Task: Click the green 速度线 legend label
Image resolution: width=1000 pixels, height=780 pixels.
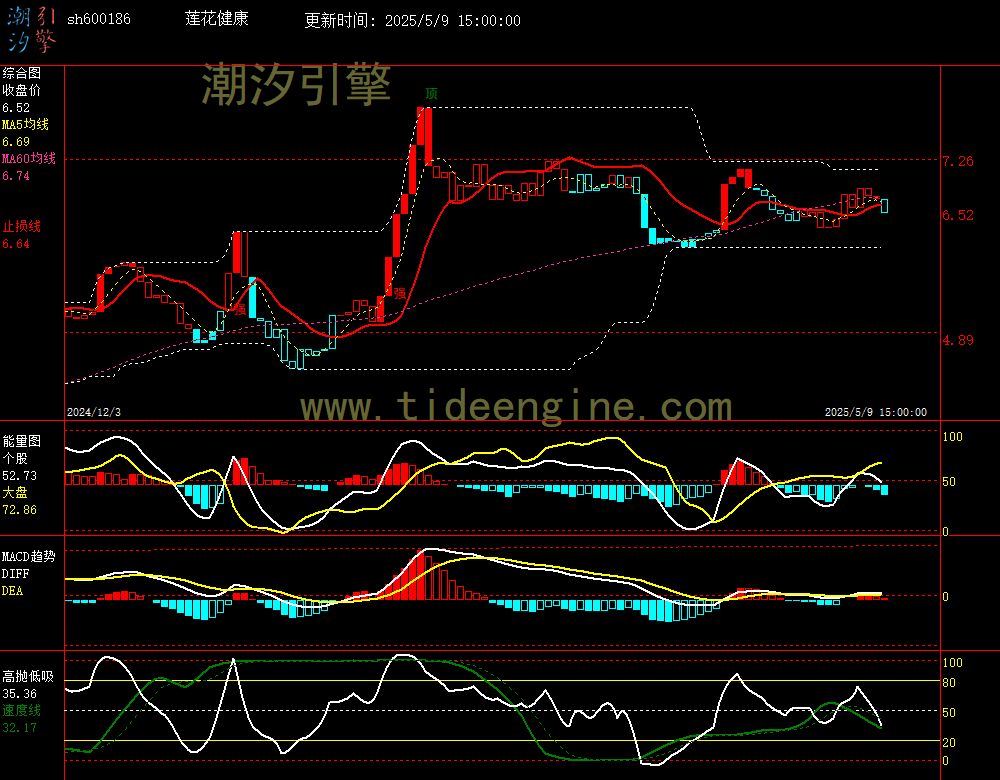Action: tap(21, 710)
